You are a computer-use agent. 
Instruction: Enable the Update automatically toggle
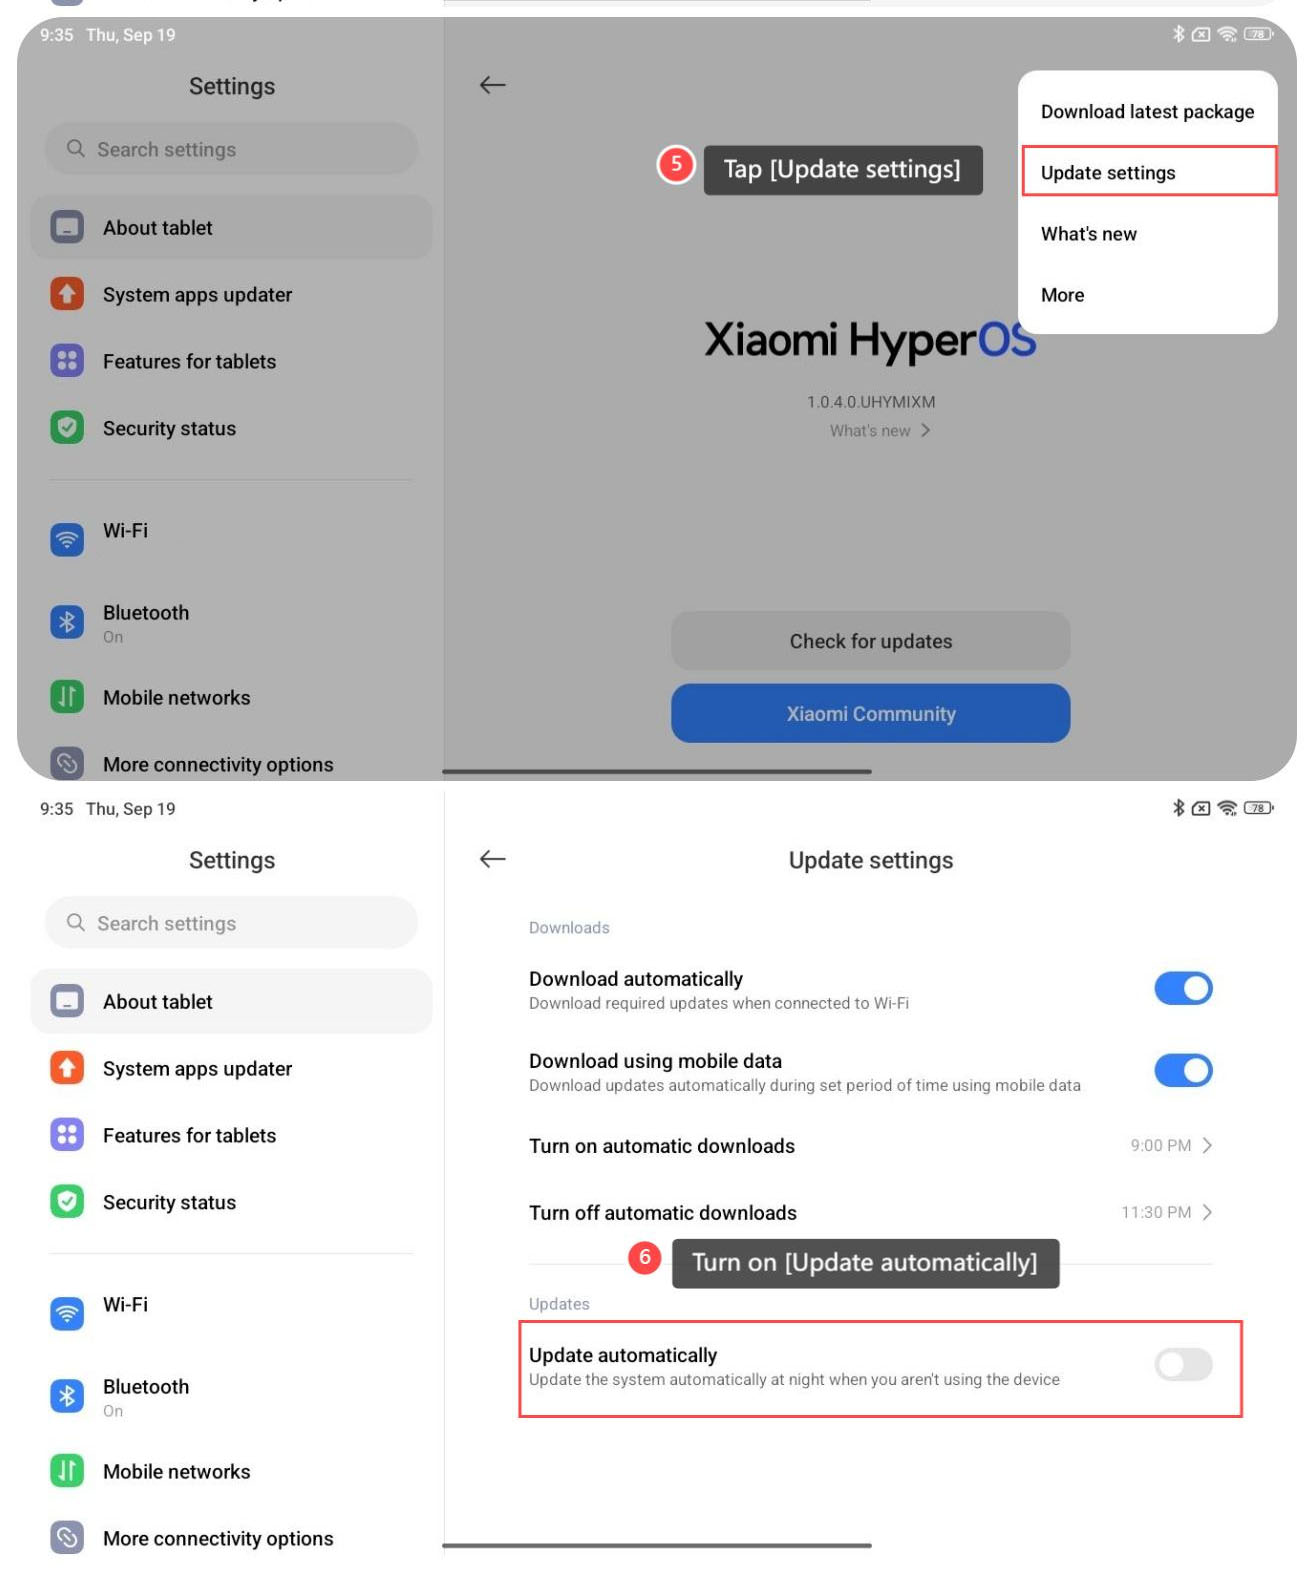1183,1364
